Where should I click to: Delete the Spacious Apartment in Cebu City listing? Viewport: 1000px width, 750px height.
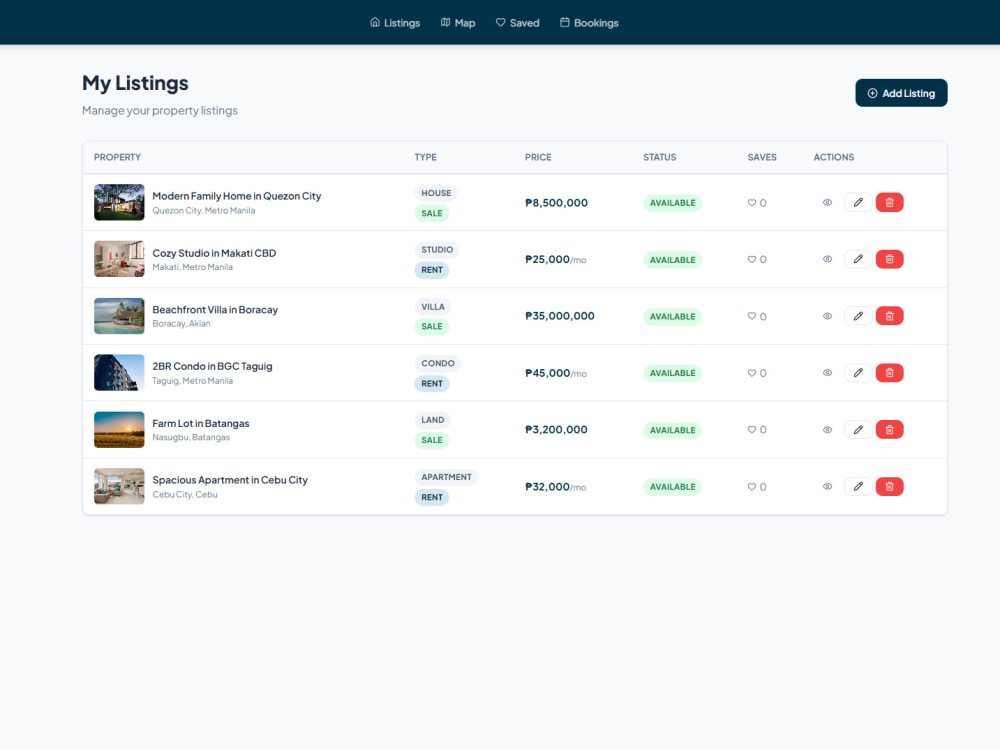click(889, 487)
